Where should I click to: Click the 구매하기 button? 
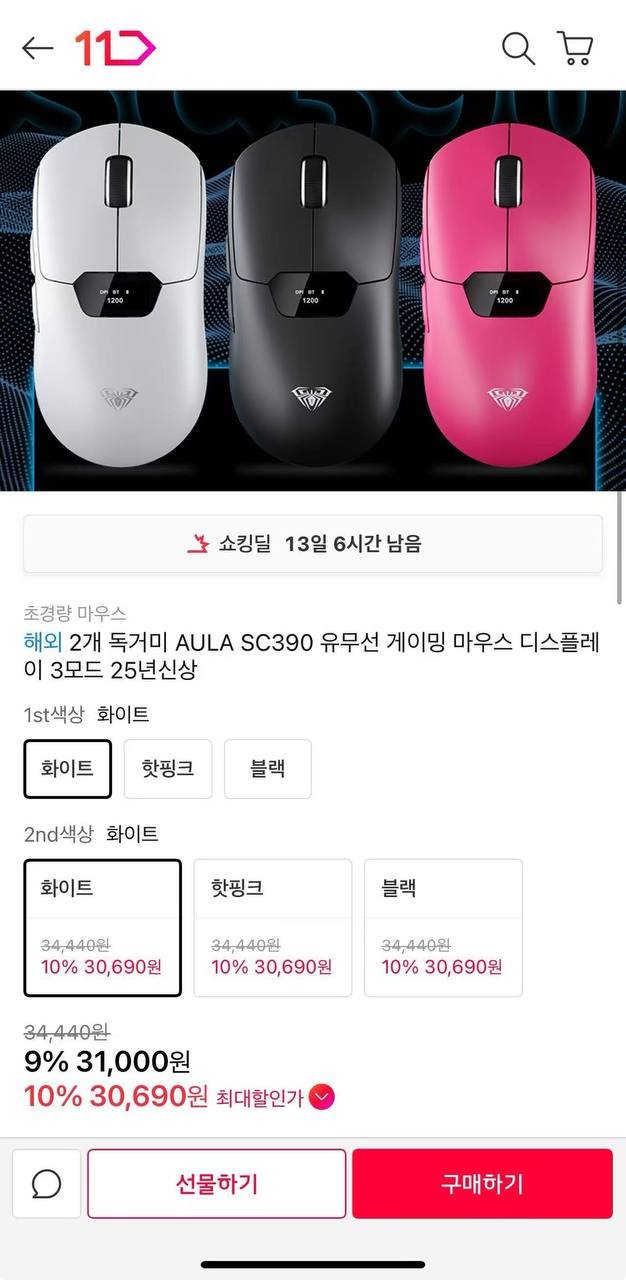click(482, 1184)
